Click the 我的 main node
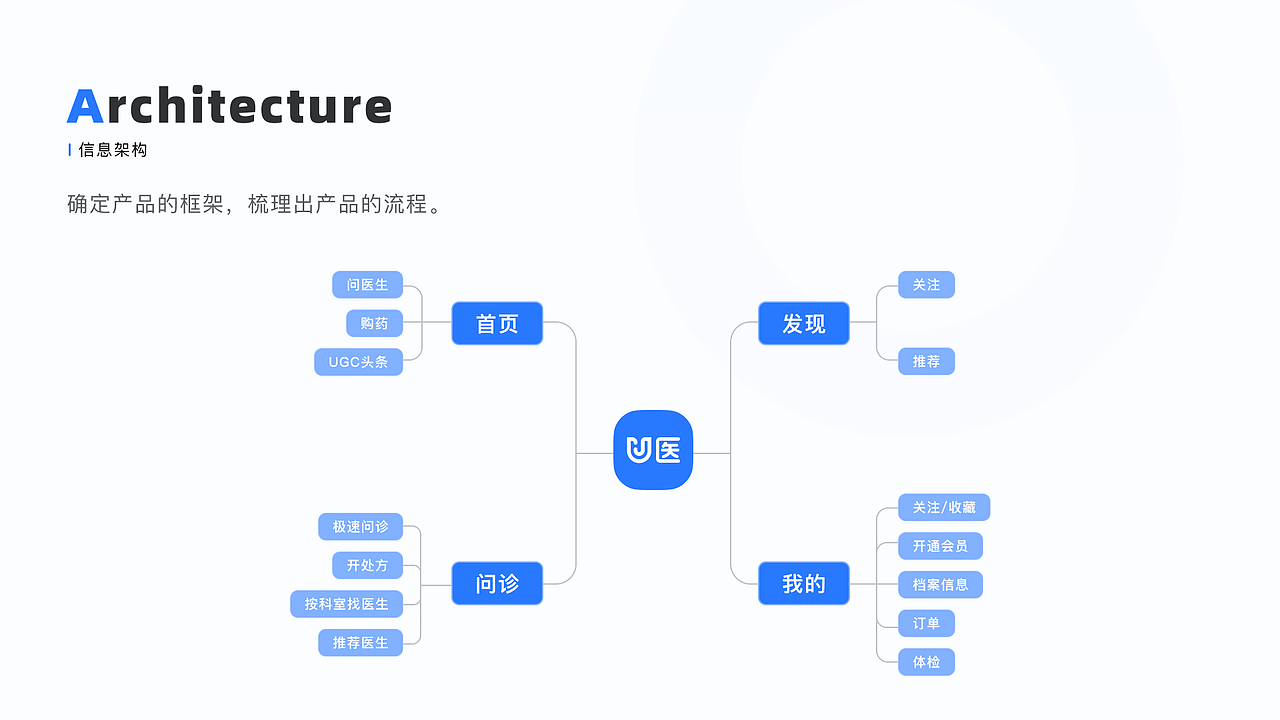1280x720 pixels. tap(804, 583)
